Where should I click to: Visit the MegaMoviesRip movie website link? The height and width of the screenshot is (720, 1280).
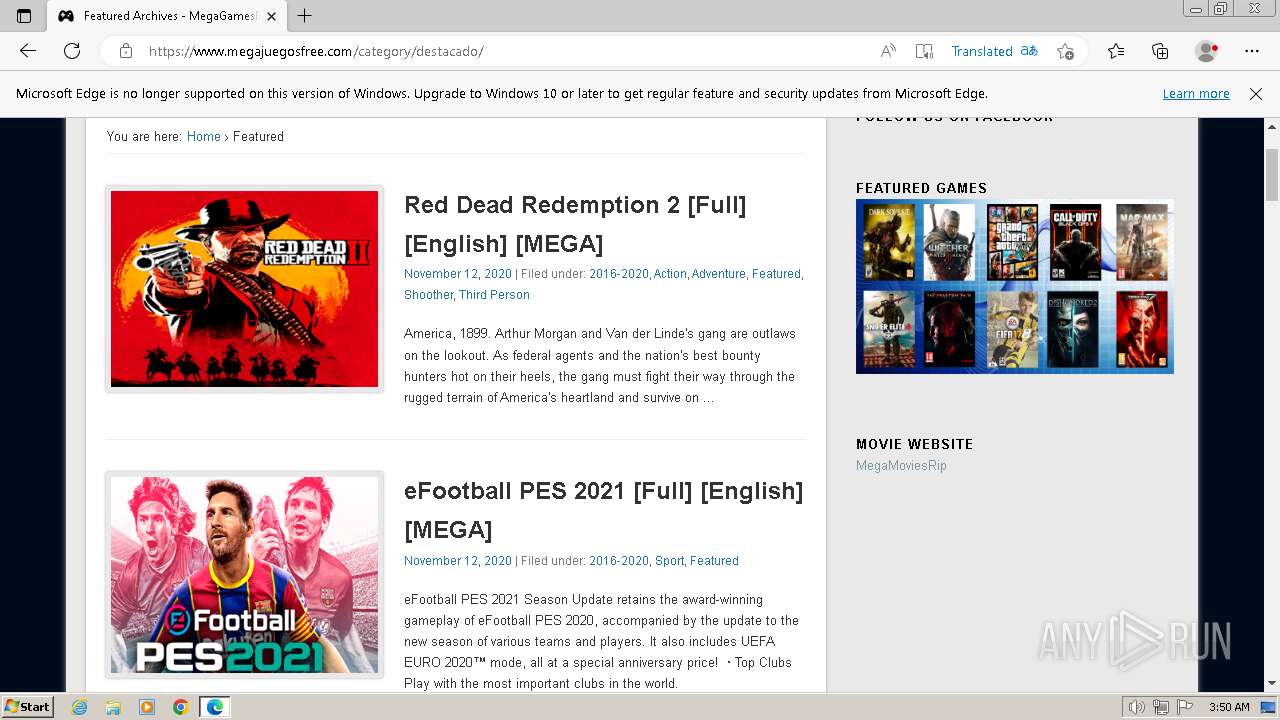[901, 466]
